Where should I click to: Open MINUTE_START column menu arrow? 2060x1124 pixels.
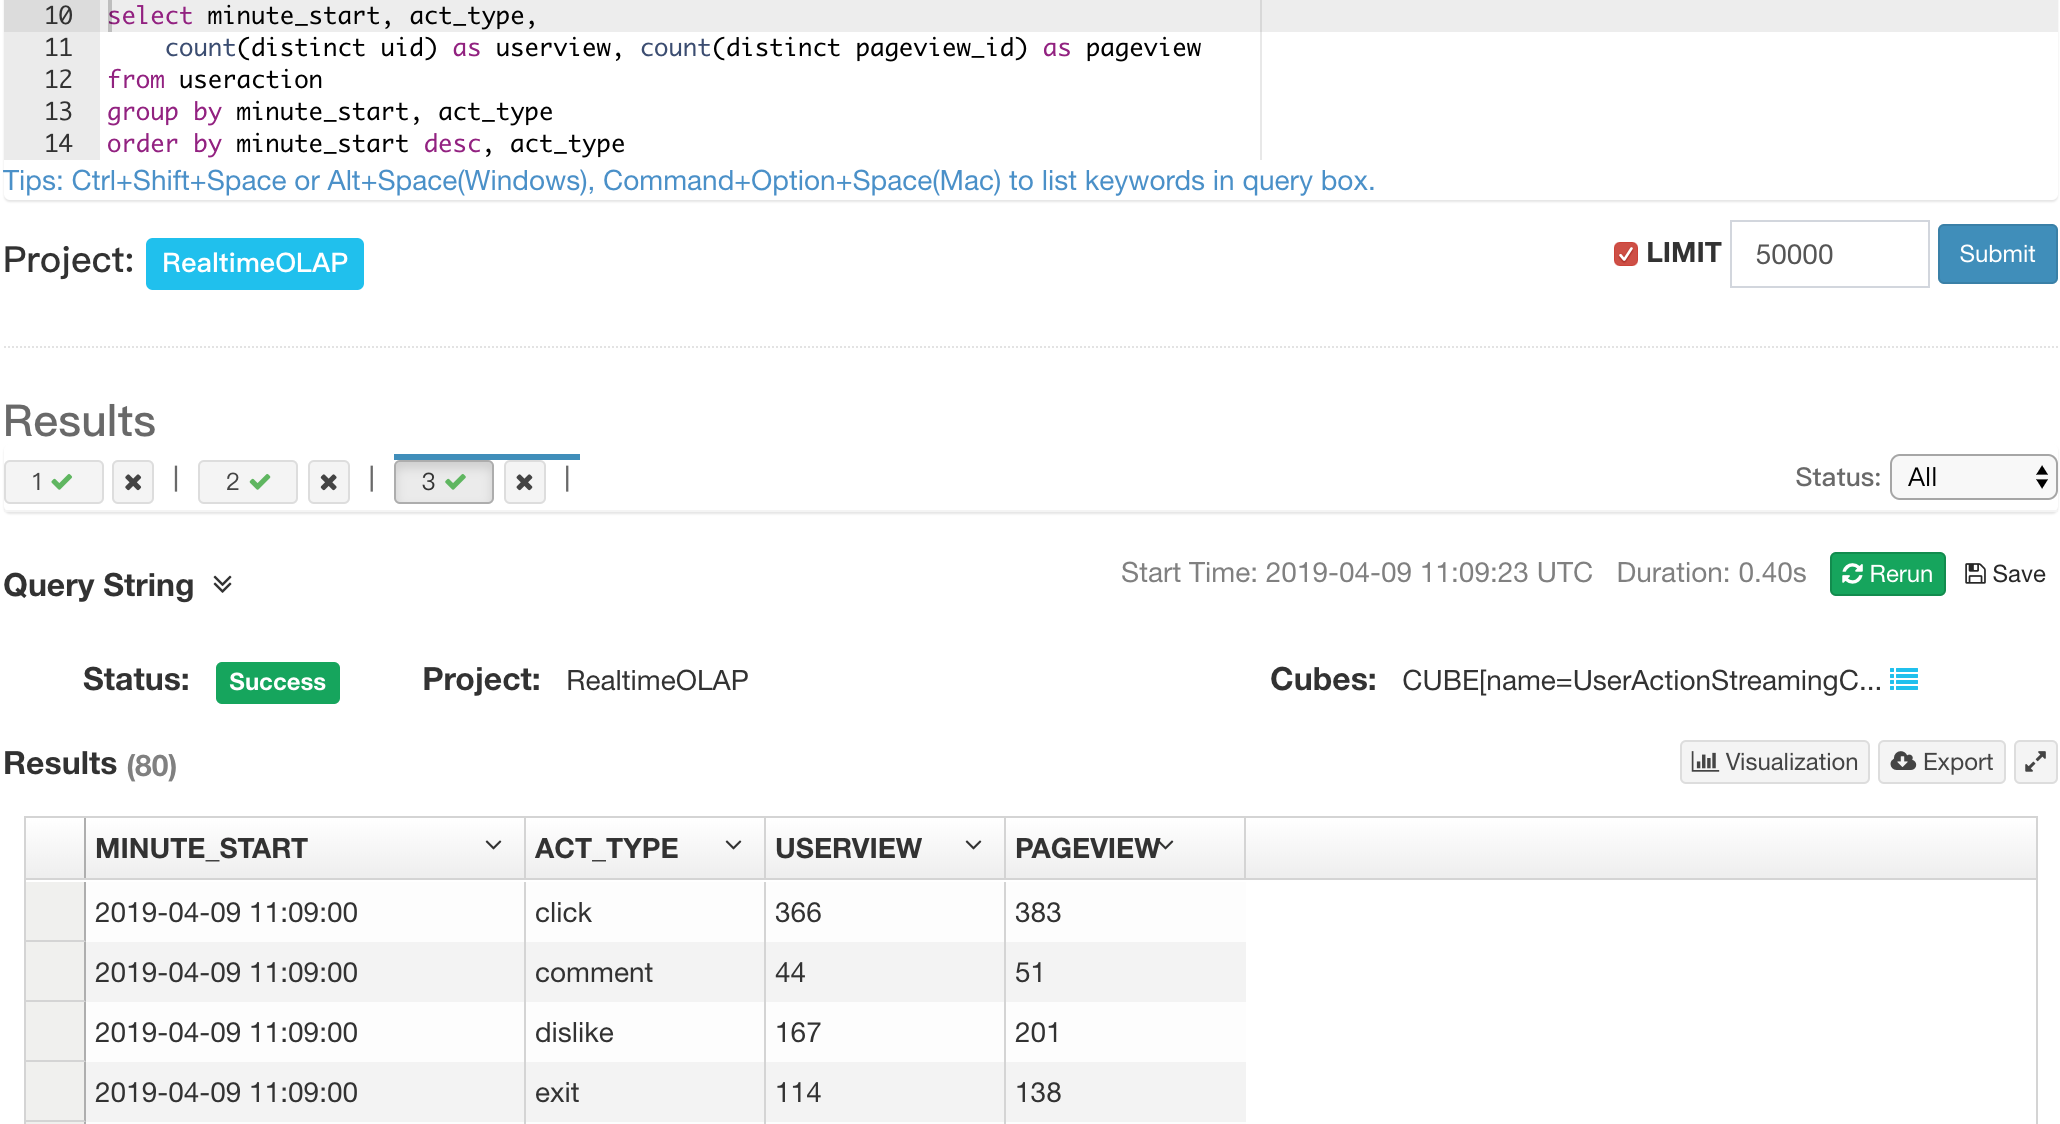(493, 846)
